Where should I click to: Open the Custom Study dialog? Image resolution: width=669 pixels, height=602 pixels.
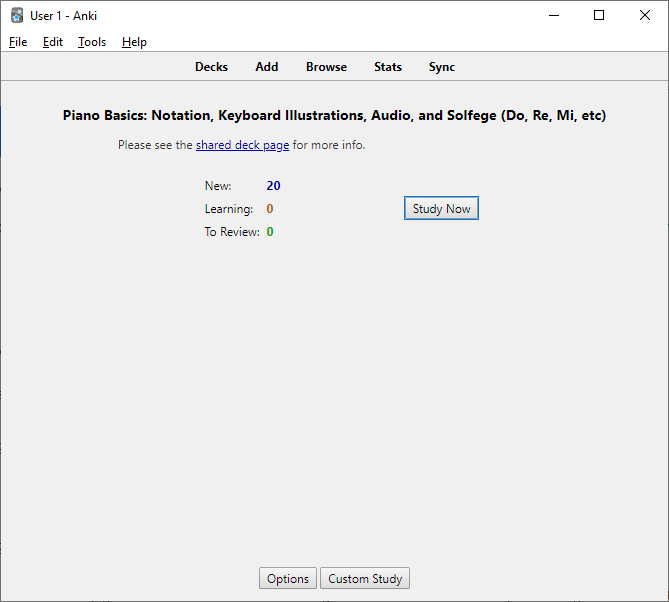[x=365, y=578]
